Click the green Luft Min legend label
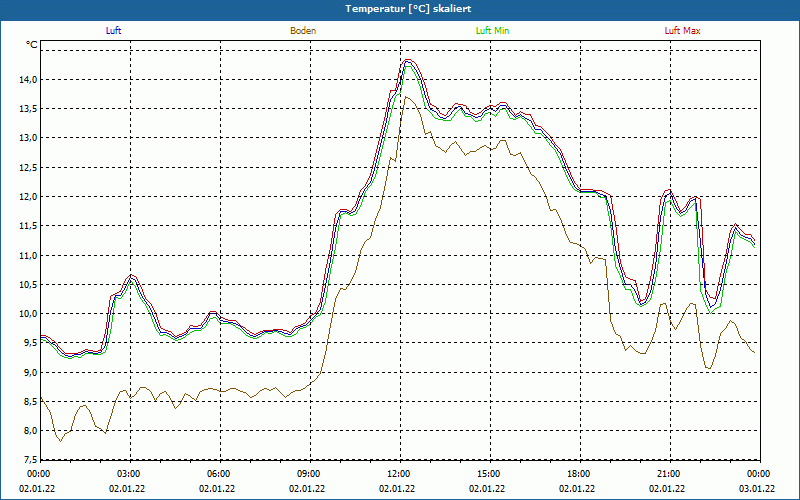800x500 pixels. (492, 31)
